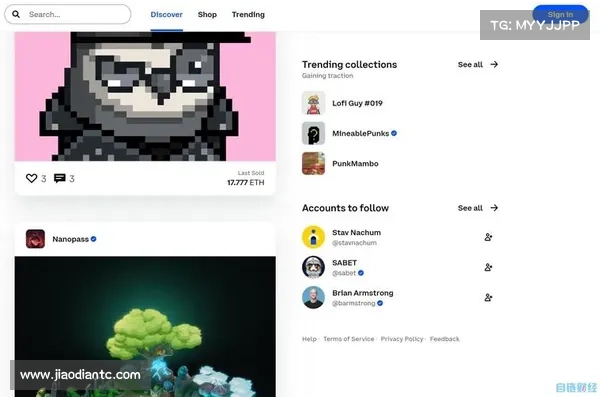This screenshot has height=400, width=600.
Task: Like the pixel owl NFT post
Action: pyautogui.click(x=31, y=178)
